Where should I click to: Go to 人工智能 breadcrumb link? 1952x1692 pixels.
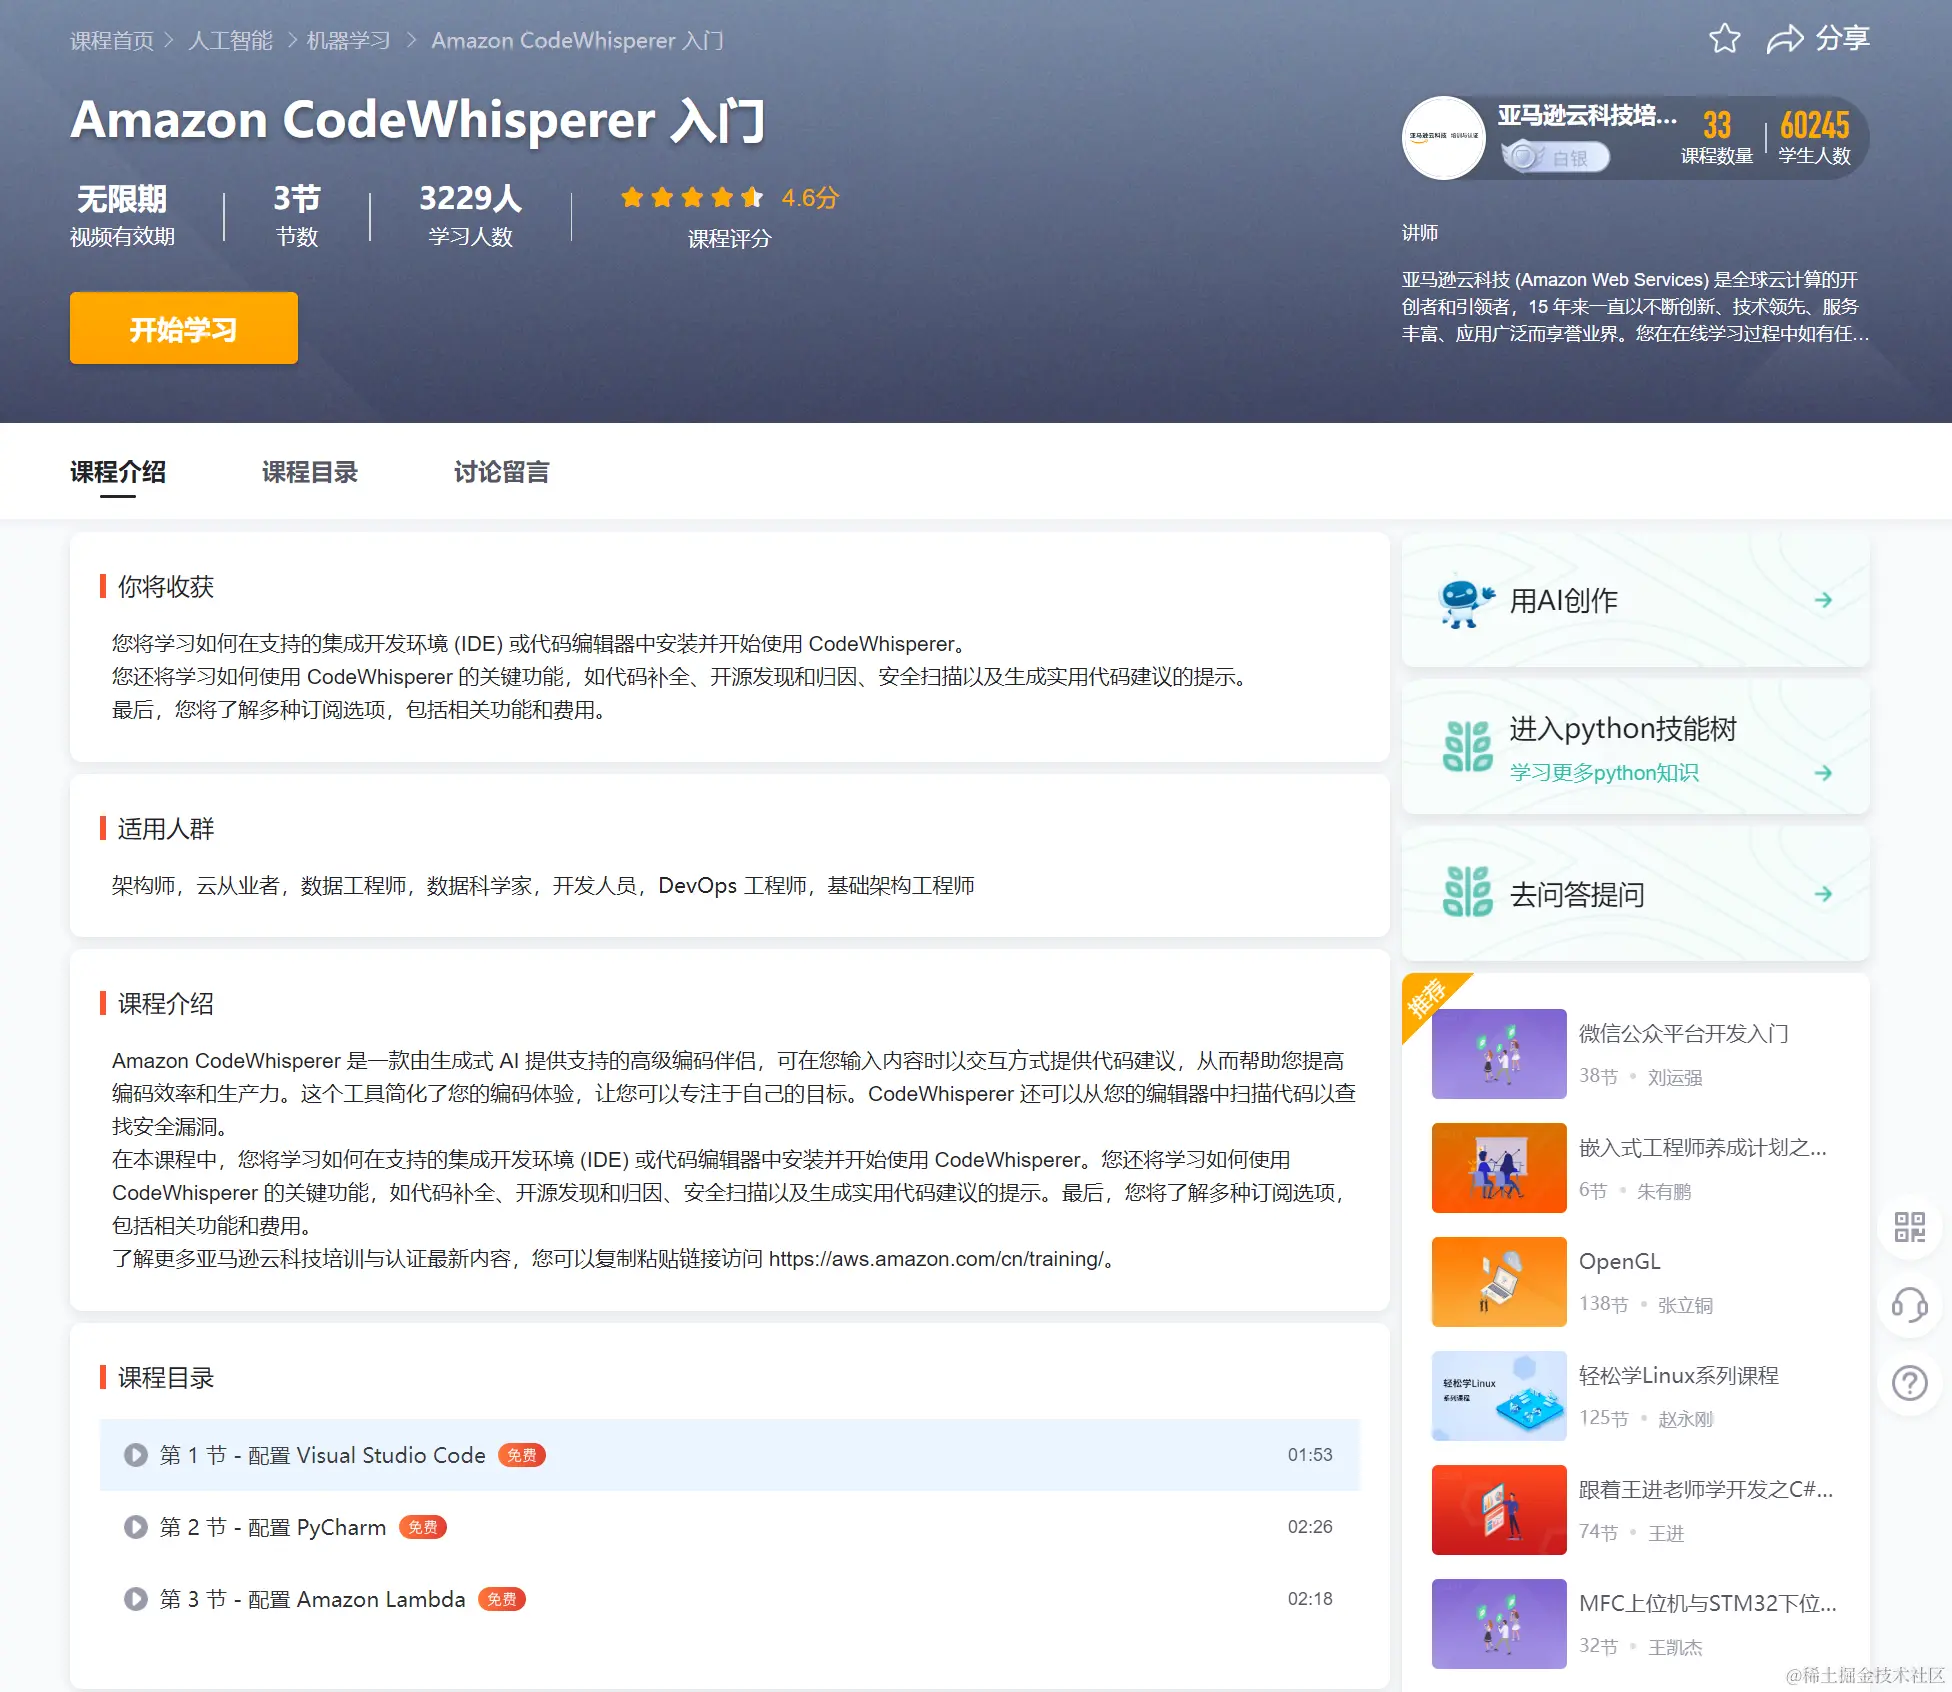[x=230, y=41]
